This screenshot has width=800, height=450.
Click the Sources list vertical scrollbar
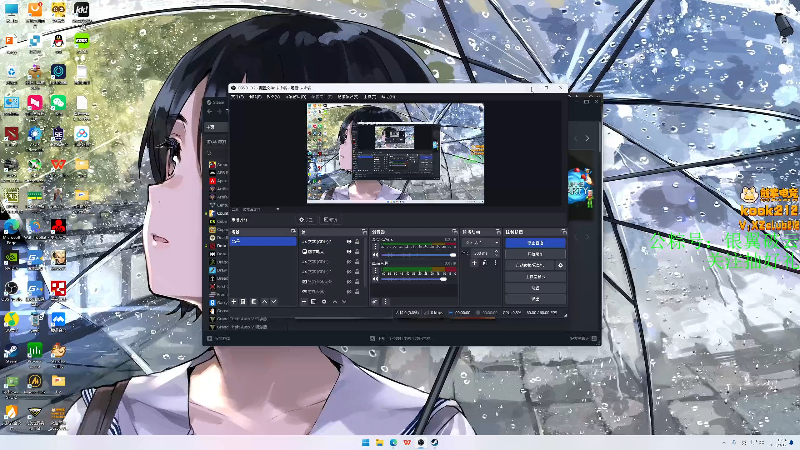(365, 262)
